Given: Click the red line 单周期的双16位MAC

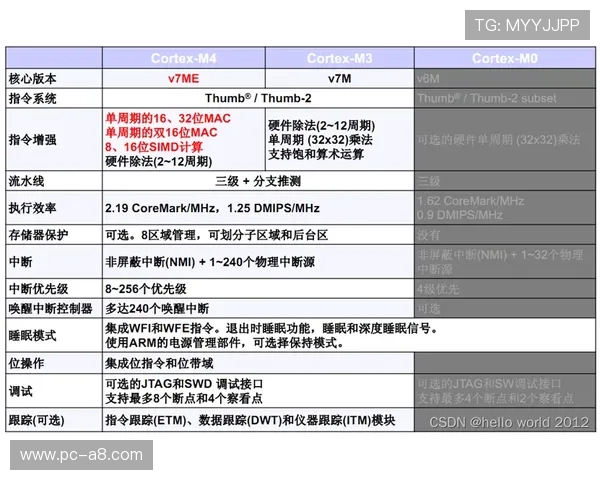Looking at the screenshot, I should pos(161,132).
